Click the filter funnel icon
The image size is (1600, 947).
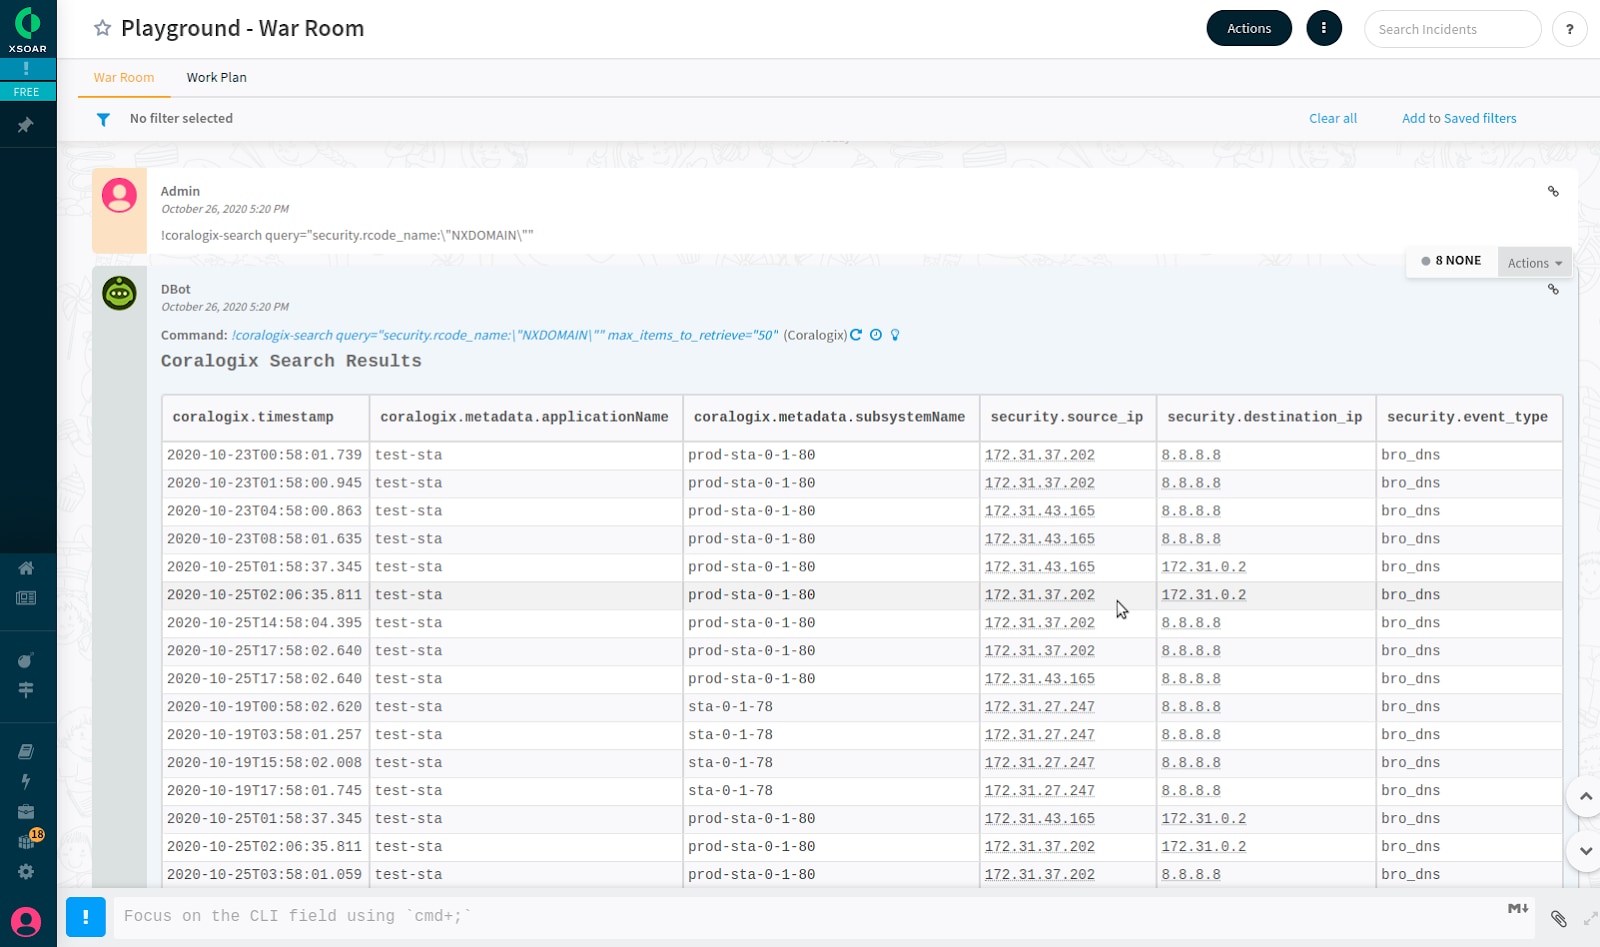(x=103, y=119)
